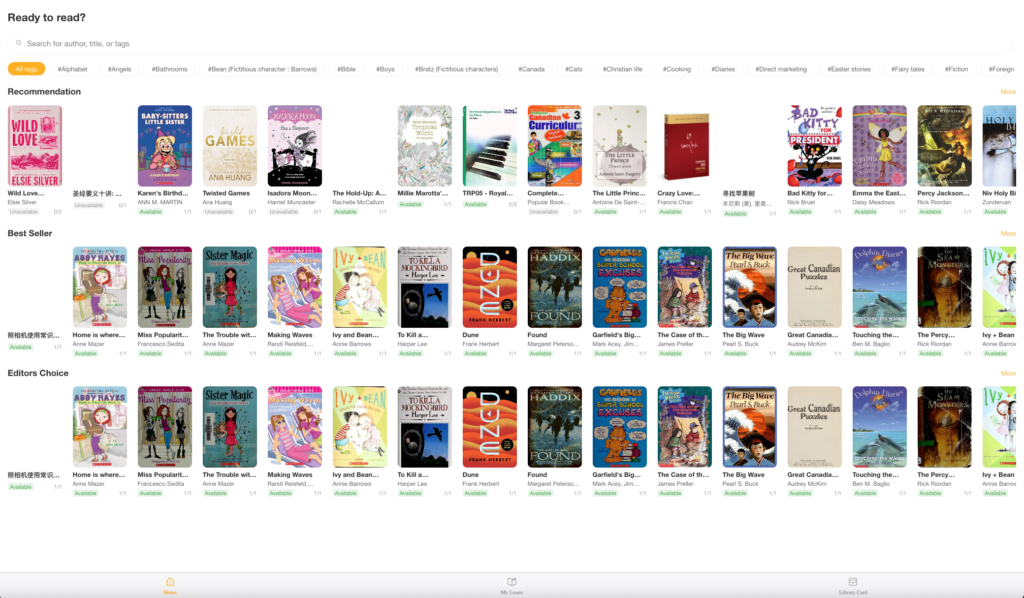Open the Dune cover in Editors Choice

pyautogui.click(x=490, y=426)
